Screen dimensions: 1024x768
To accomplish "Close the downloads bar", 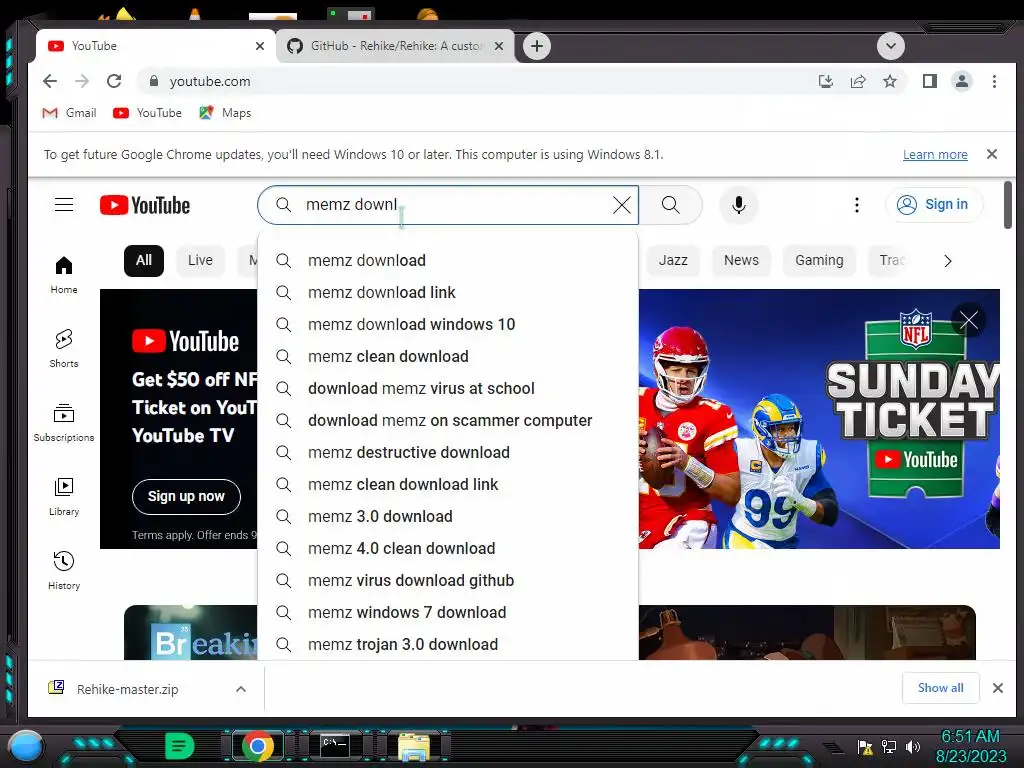I will pyautogui.click(x=997, y=688).
